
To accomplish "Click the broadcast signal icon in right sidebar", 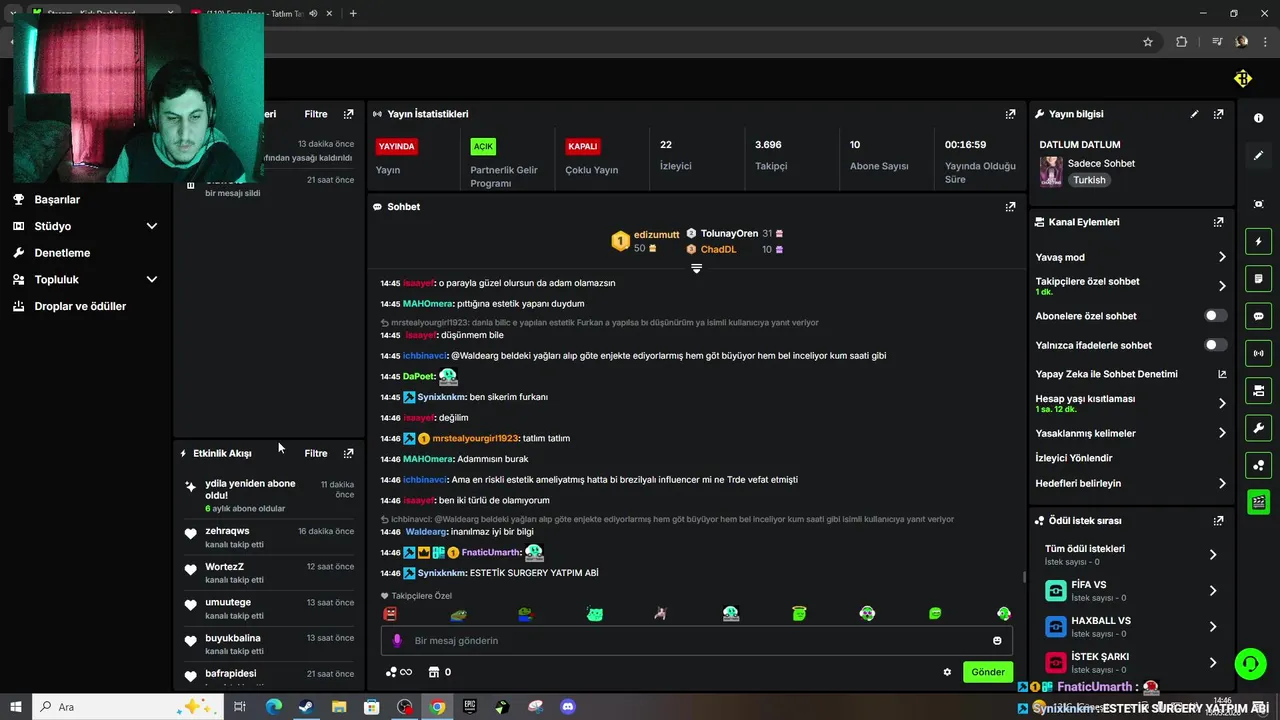I will click(x=1258, y=353).
